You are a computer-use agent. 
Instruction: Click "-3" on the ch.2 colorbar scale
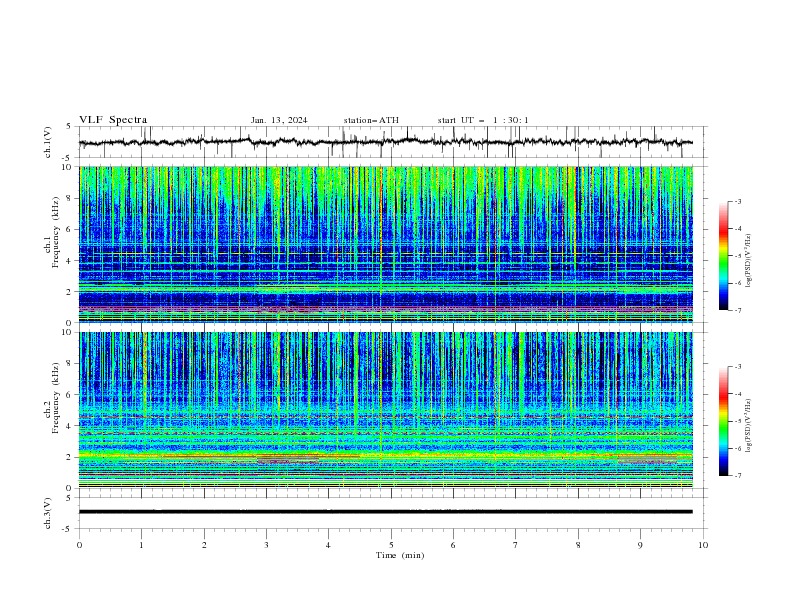(737, 367)
